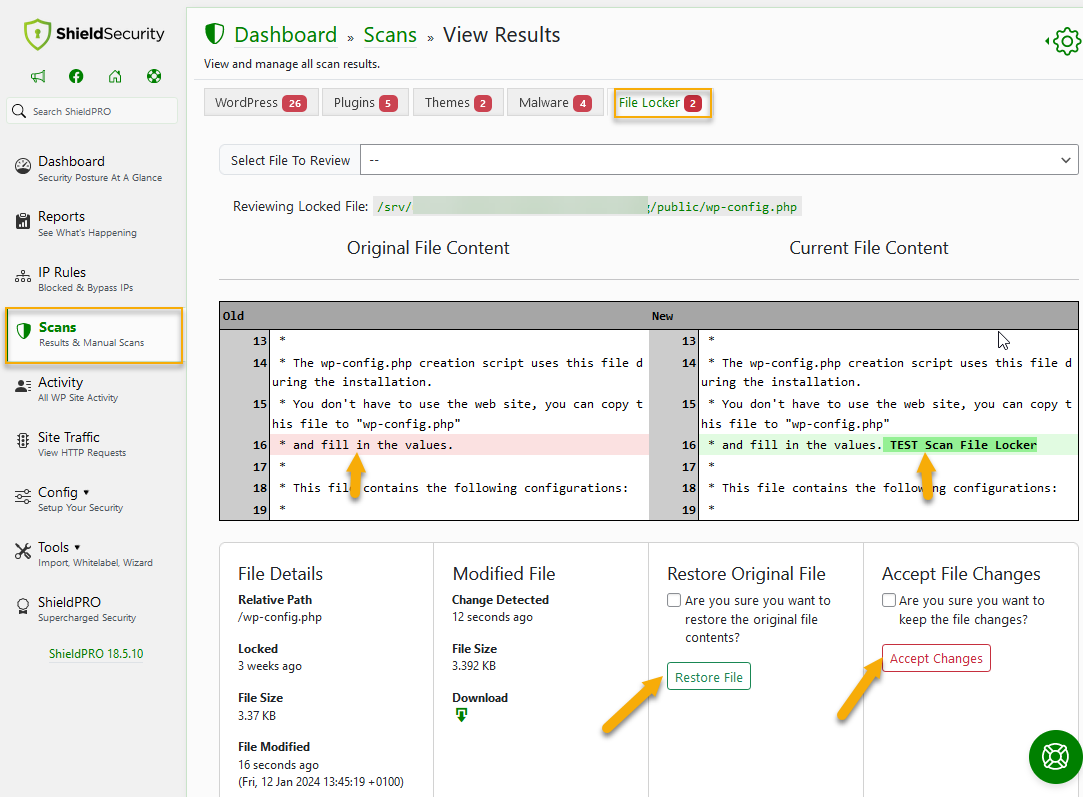Click the Tools wrench icon
1083x797 pixels.
[23, 550]
